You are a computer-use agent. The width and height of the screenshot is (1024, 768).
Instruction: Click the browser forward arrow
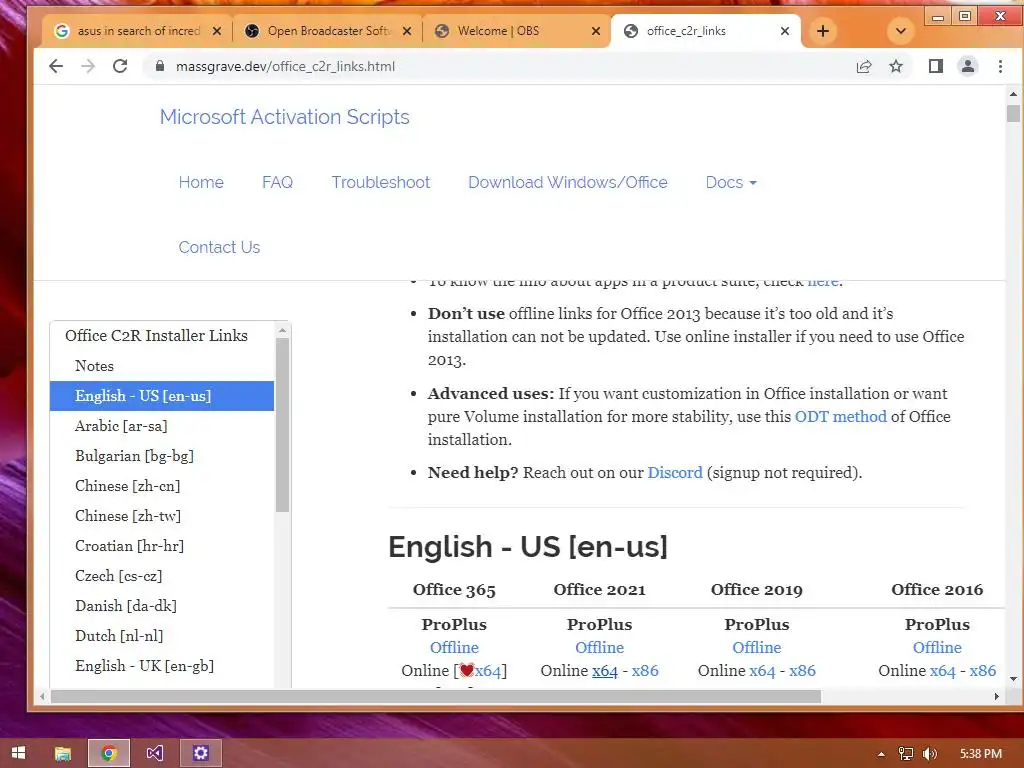[x=88, y=66]
